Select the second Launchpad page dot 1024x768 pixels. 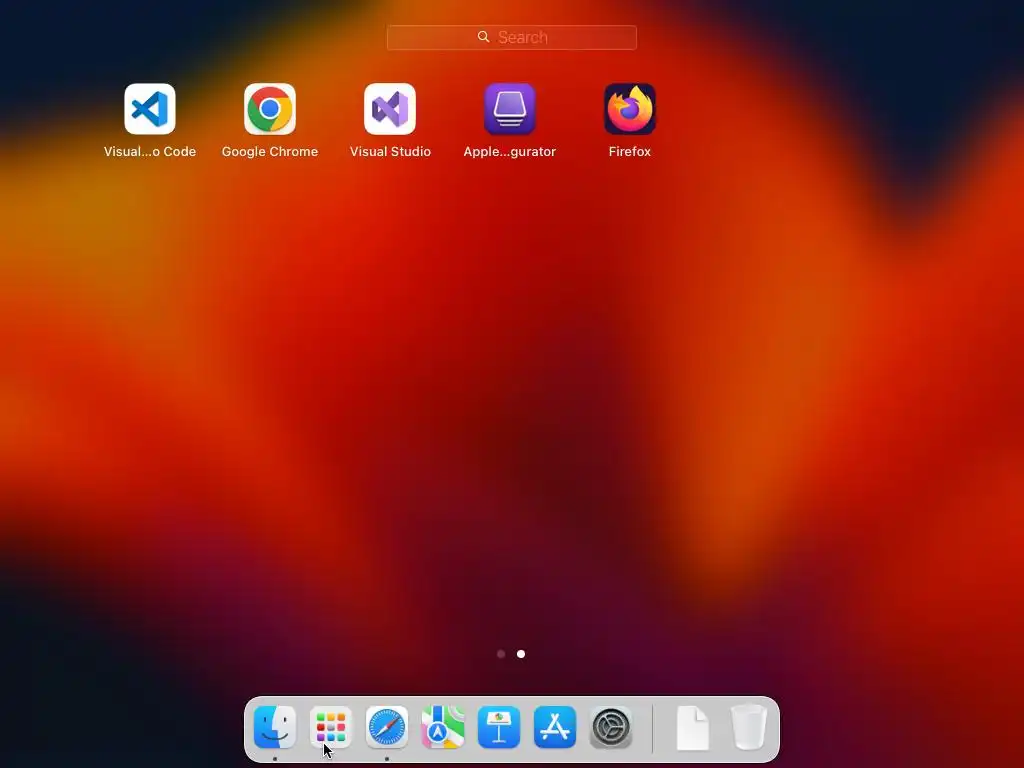point(520,654)
